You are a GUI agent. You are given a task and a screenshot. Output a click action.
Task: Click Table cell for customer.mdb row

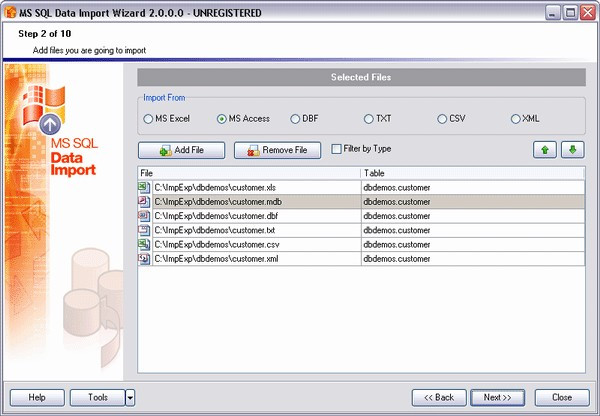(473, 202)
